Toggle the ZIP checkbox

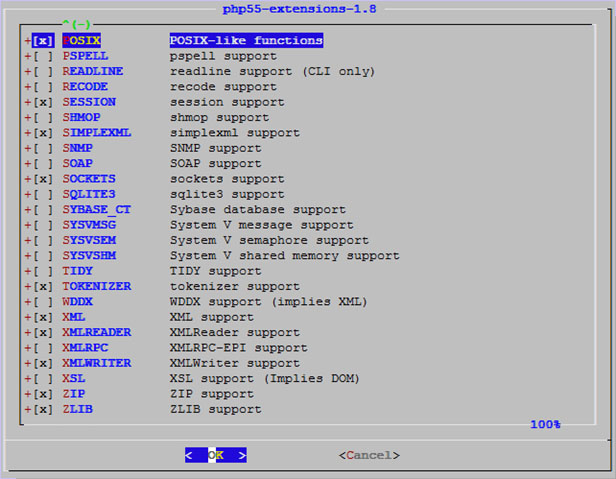43,394
